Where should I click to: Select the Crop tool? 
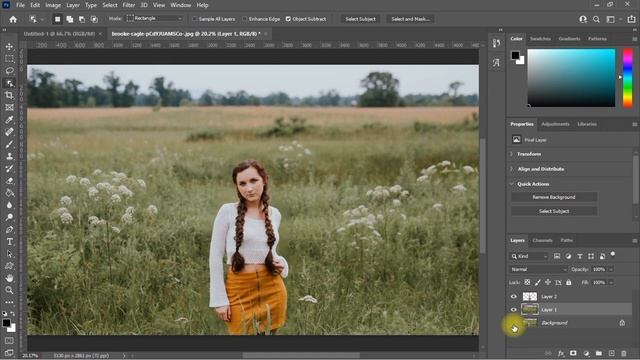click(x=9, y=95)
